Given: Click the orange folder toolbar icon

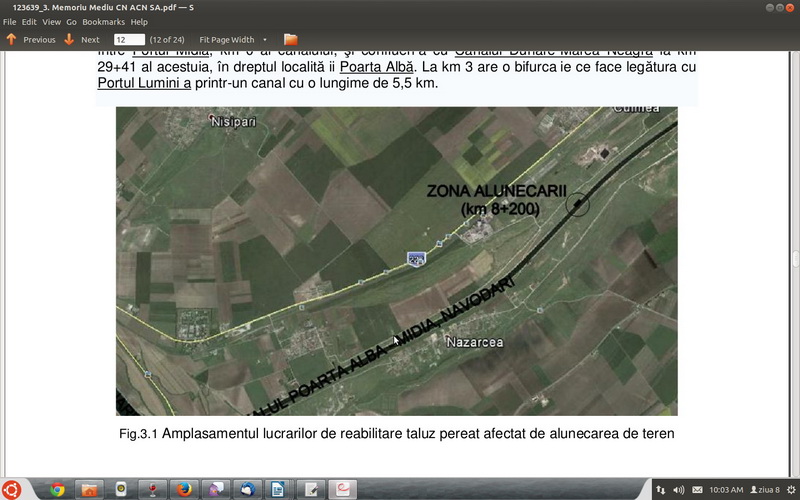Looking at the screenshot, I should [291, 40].
